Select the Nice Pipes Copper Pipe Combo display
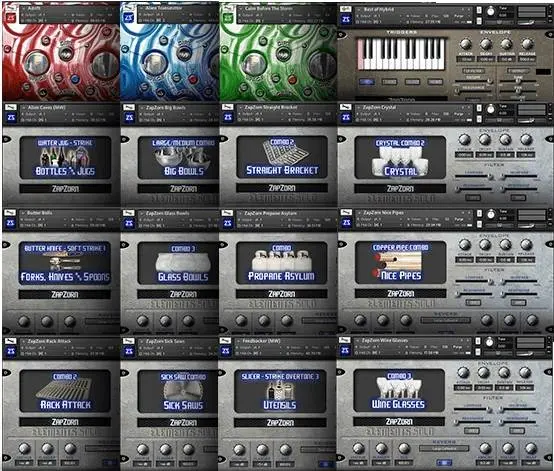This screenshot has height=471, width=554. pos(401,263)
